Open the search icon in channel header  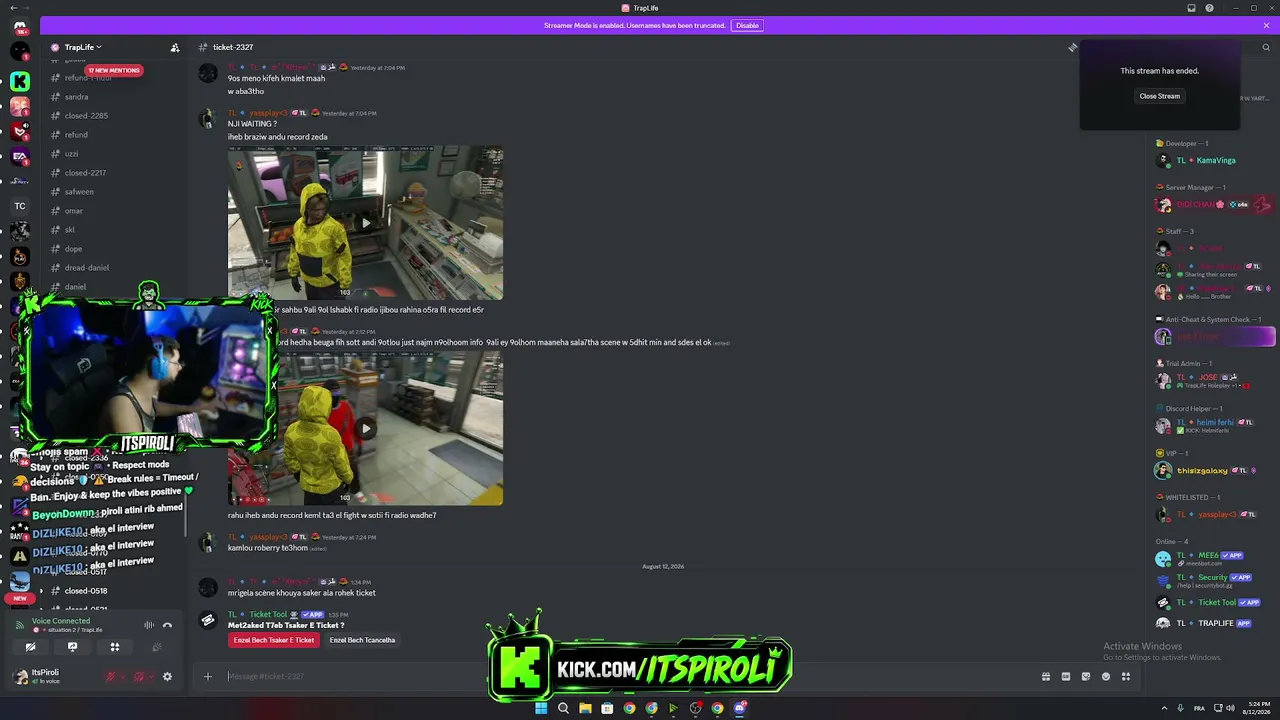pos(1266,47)
